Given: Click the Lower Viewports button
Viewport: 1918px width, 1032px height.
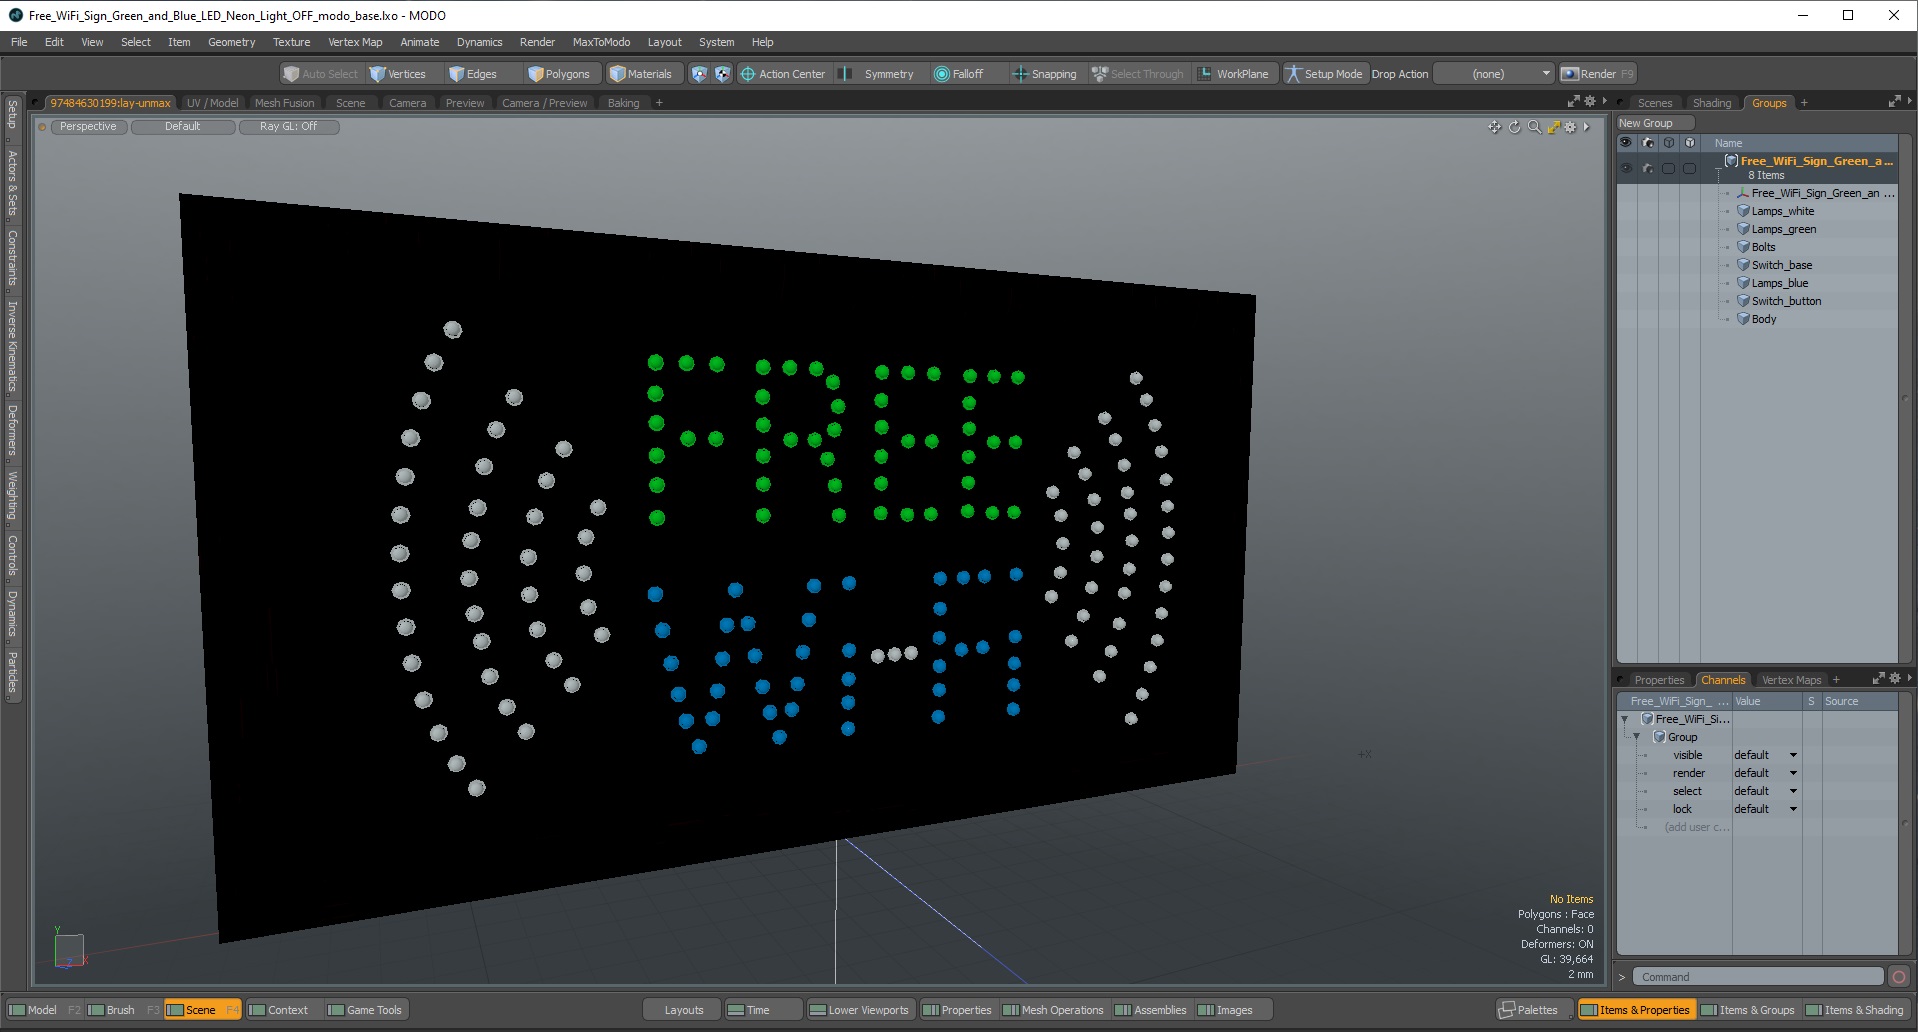Looking at the screenshot, I should click(859, 1010).
